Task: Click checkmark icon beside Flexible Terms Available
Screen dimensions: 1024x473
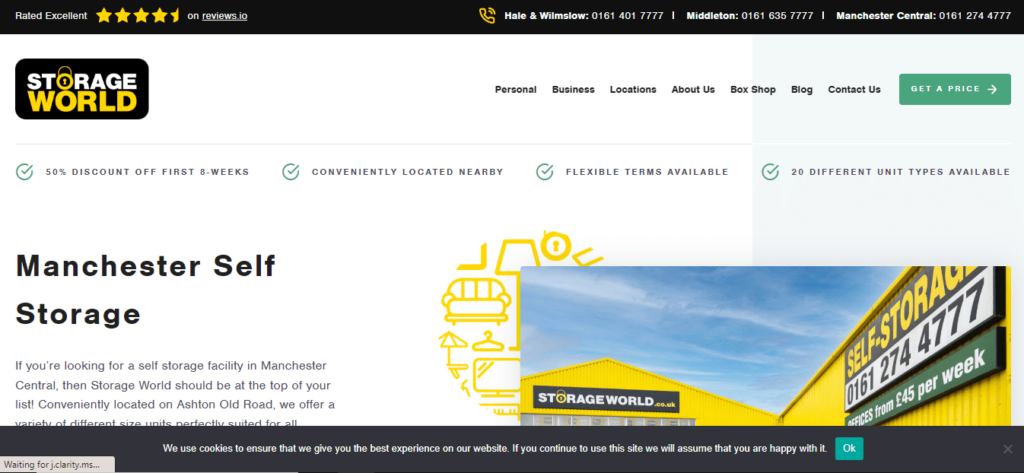Action: click(545, 172)
